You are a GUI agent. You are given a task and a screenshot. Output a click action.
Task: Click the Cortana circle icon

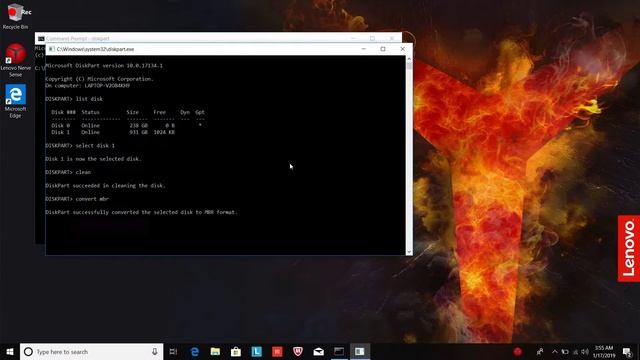pos(28,351)
